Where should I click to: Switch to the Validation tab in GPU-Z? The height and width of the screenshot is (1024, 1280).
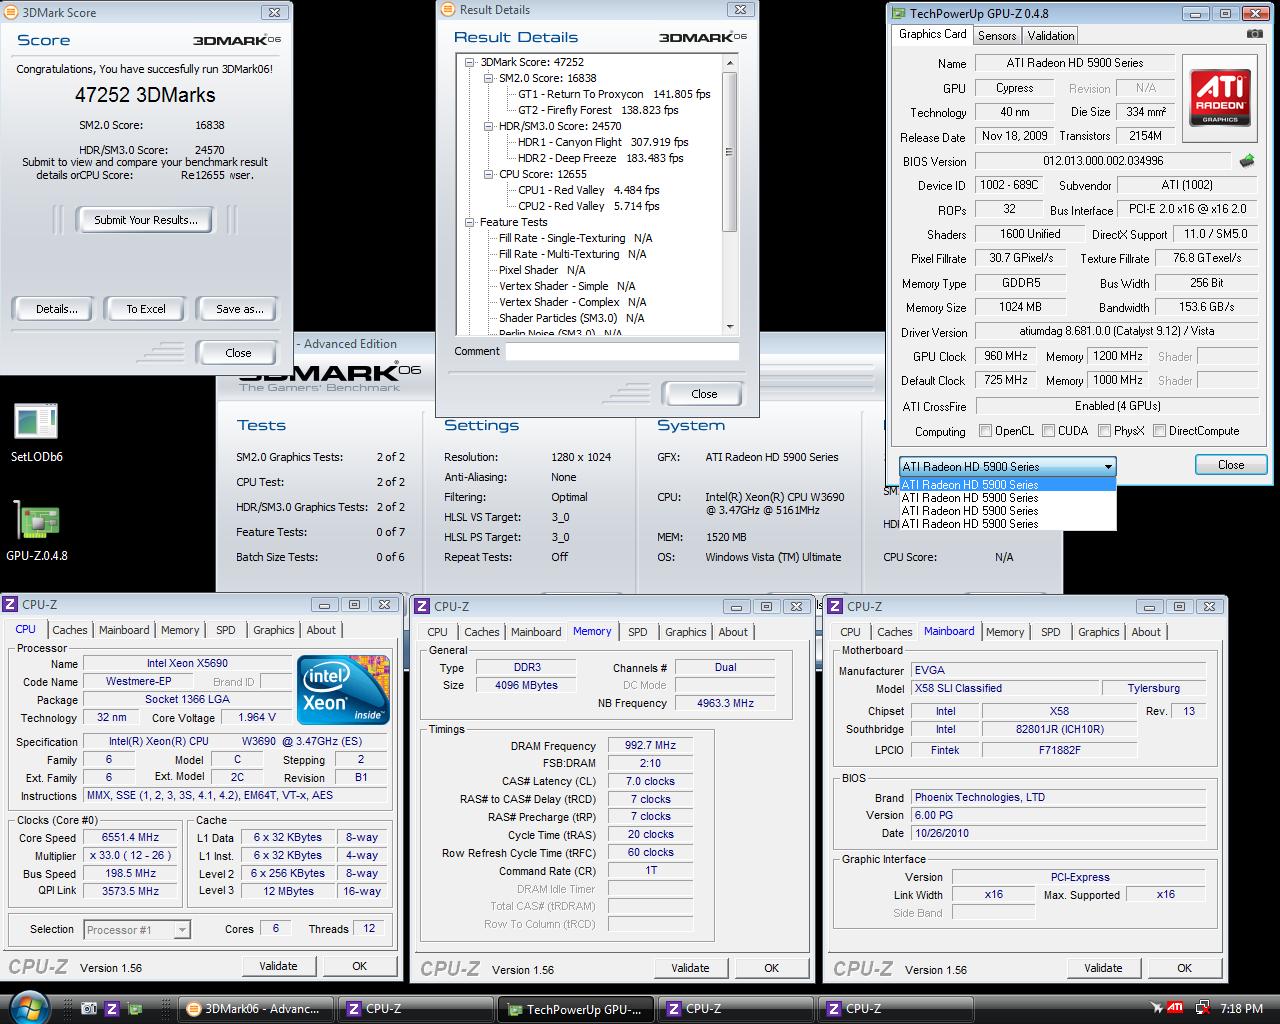tap(1051, 36)
